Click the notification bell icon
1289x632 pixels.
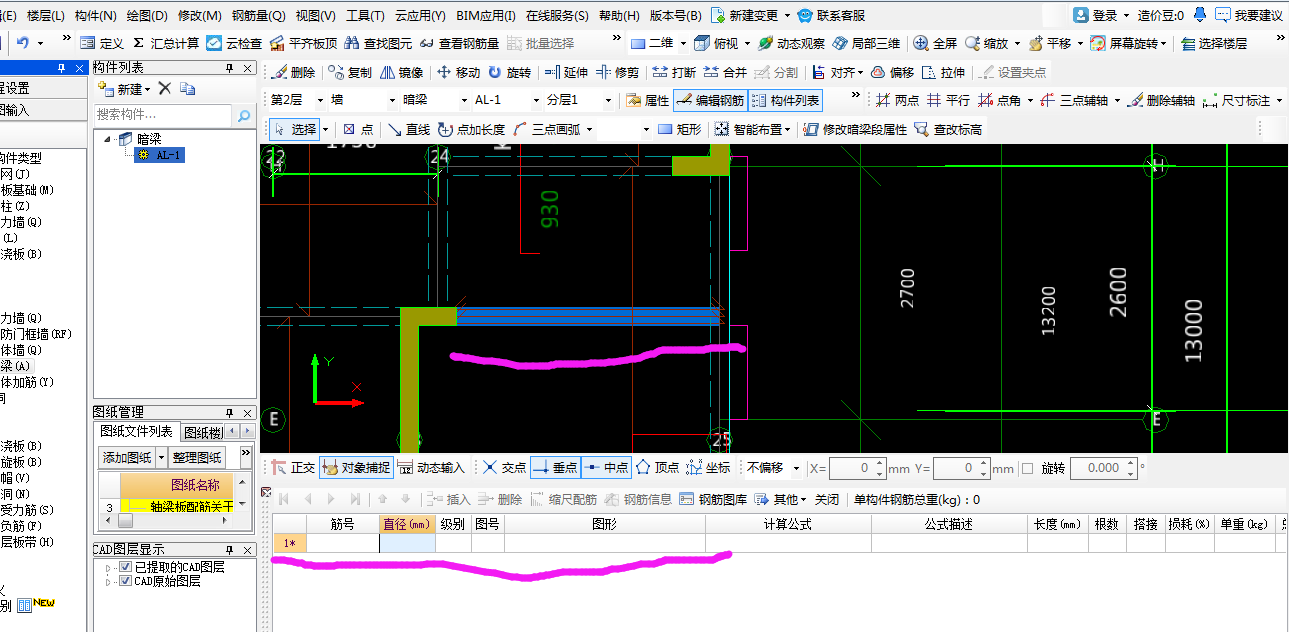pyautogui.click(x=1200, y=15)
